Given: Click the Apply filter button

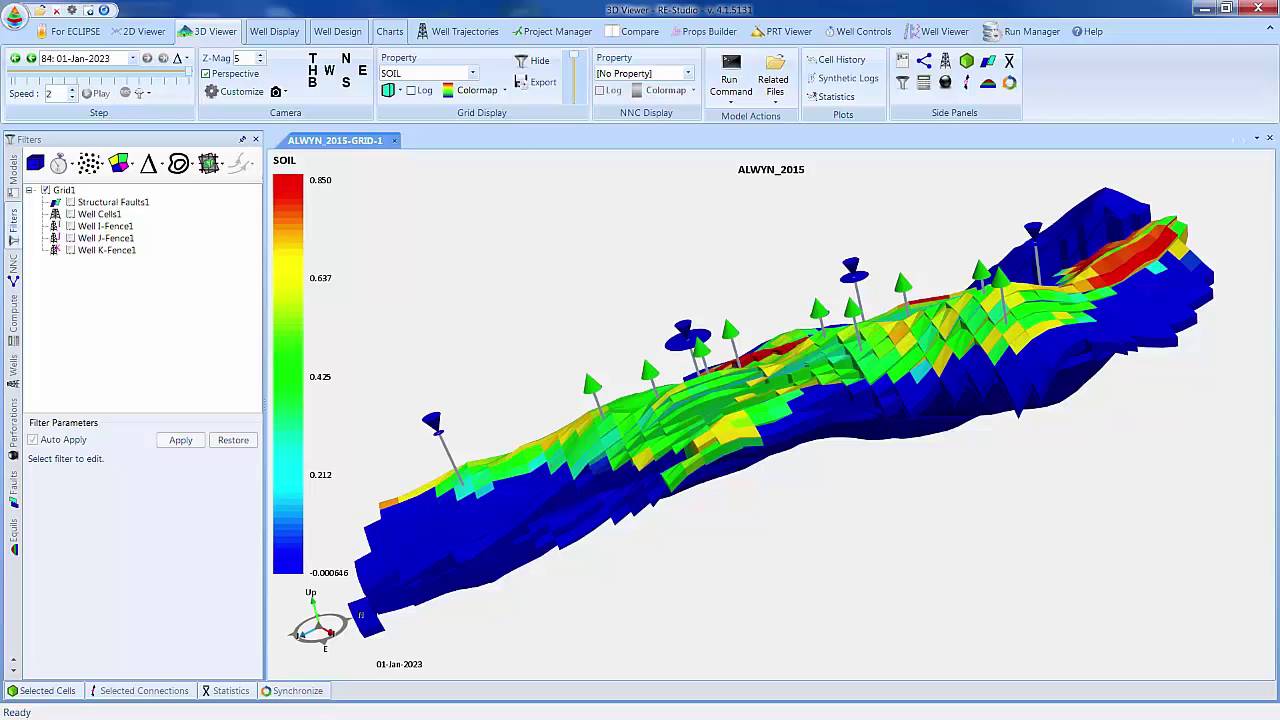Looking at the screenshot, I should coord(181,440).
